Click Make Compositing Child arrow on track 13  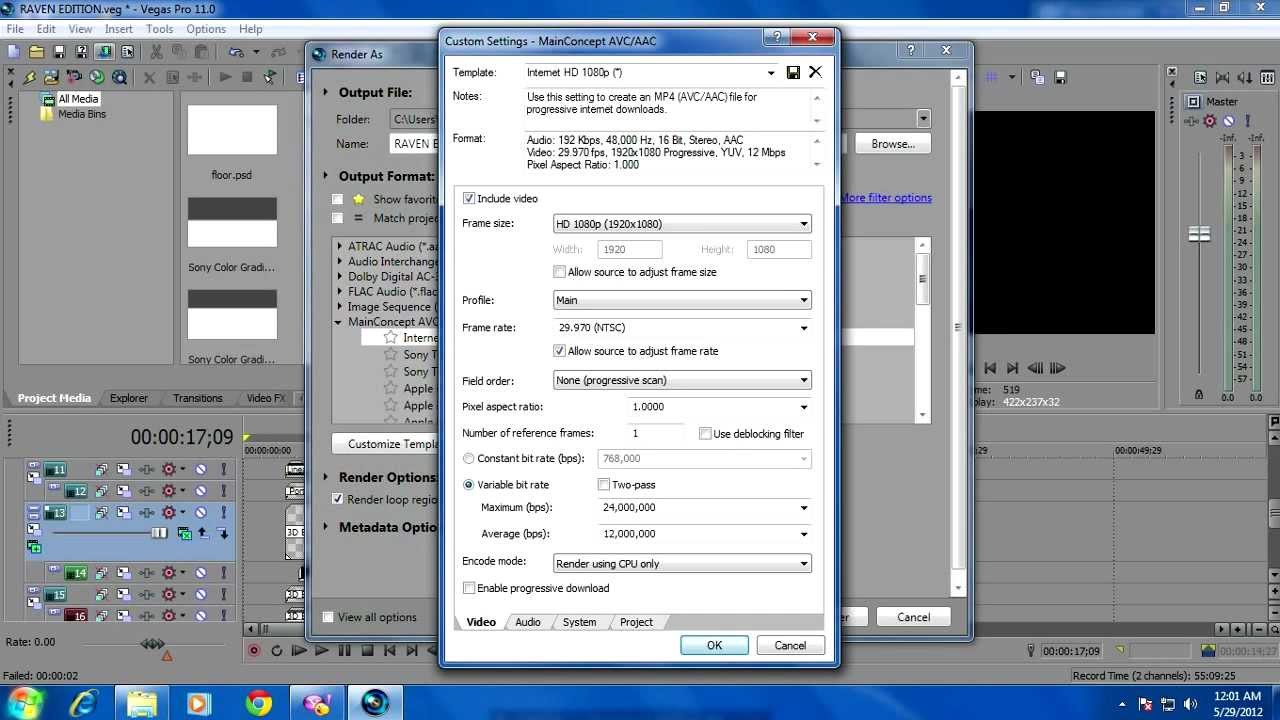[x=223, y=534]
